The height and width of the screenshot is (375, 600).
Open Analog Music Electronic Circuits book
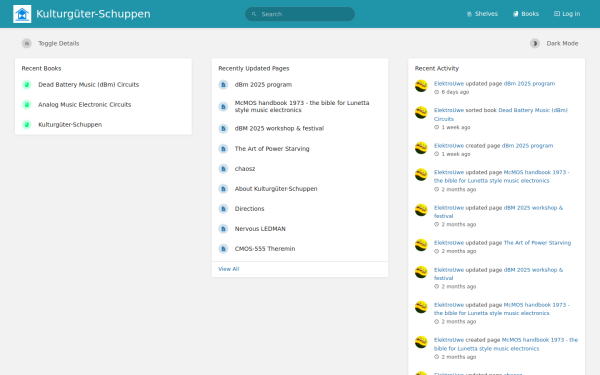85,104
